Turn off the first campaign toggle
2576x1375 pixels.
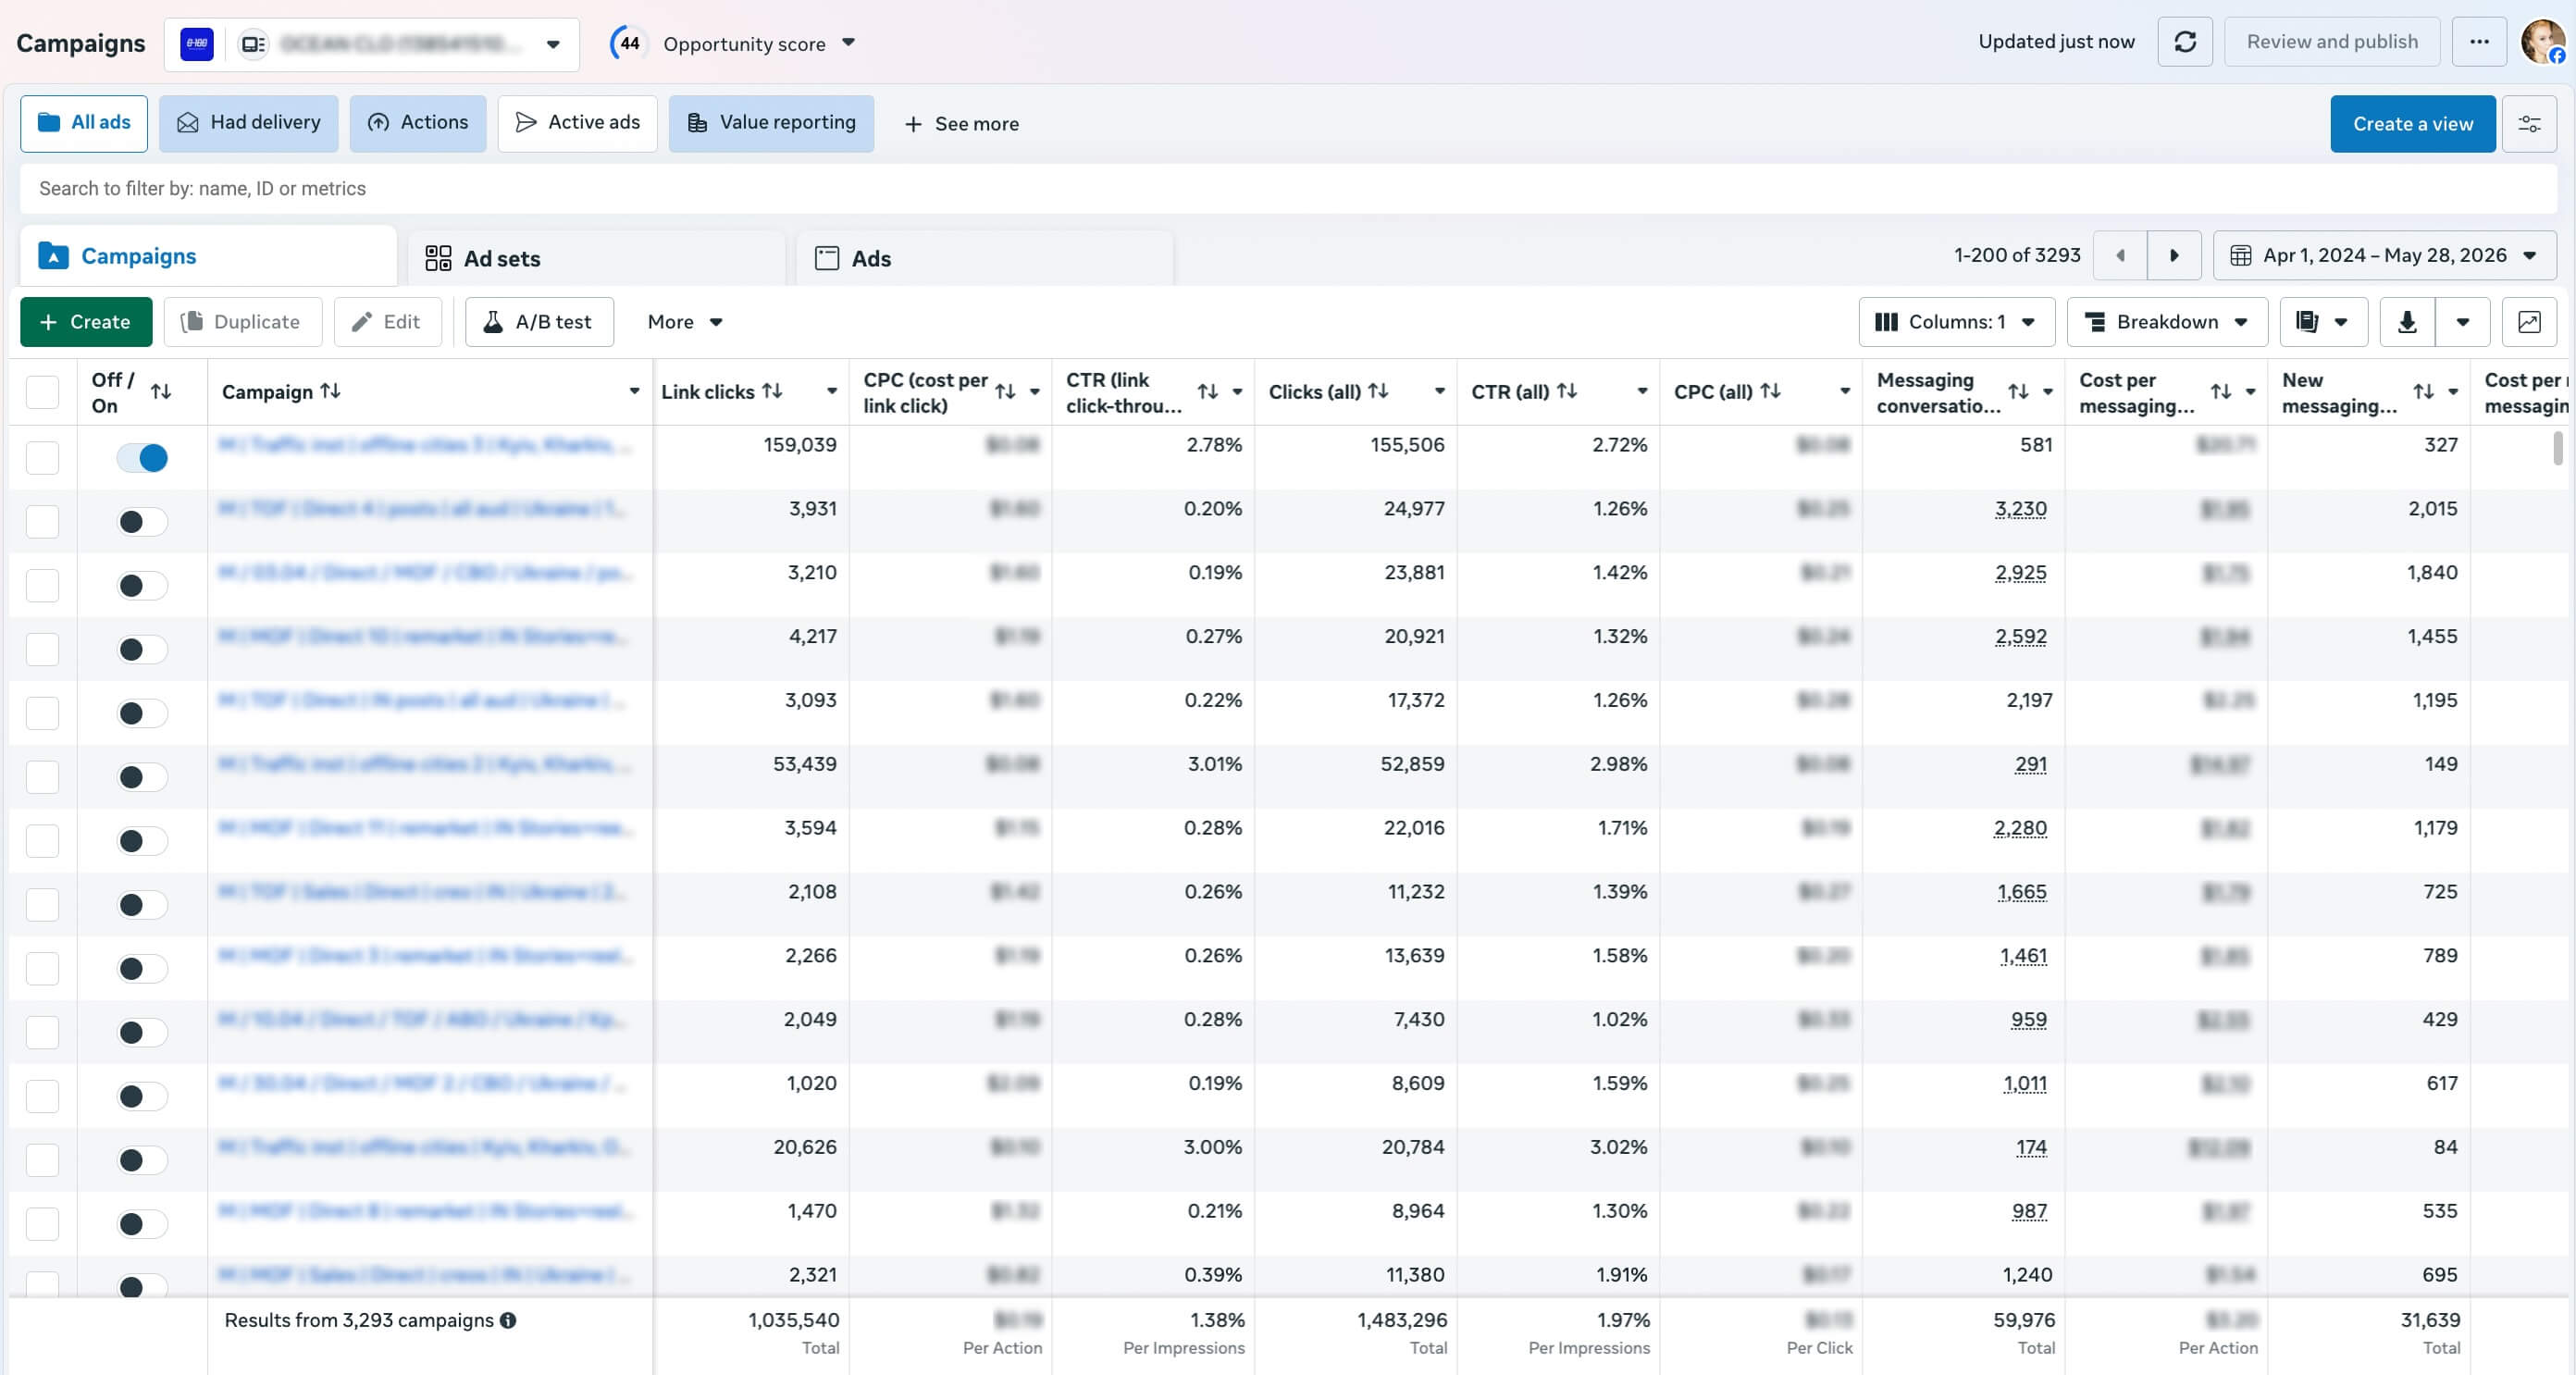(x=142, y=458)
